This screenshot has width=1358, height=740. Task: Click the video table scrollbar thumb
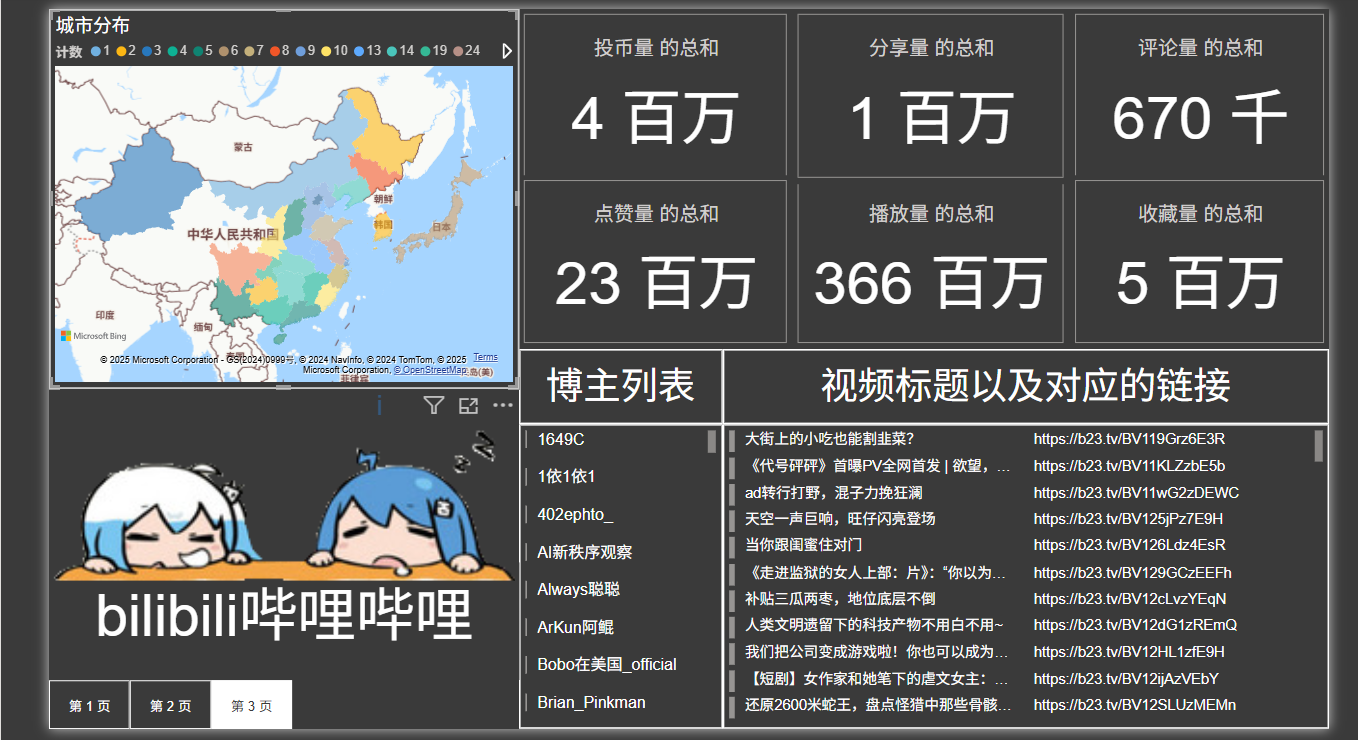1318,446
